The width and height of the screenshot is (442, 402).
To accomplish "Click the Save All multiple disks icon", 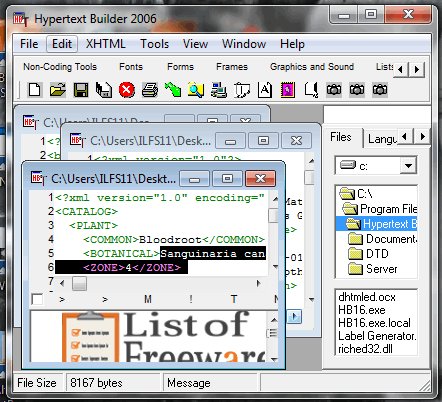I will 104,90.
